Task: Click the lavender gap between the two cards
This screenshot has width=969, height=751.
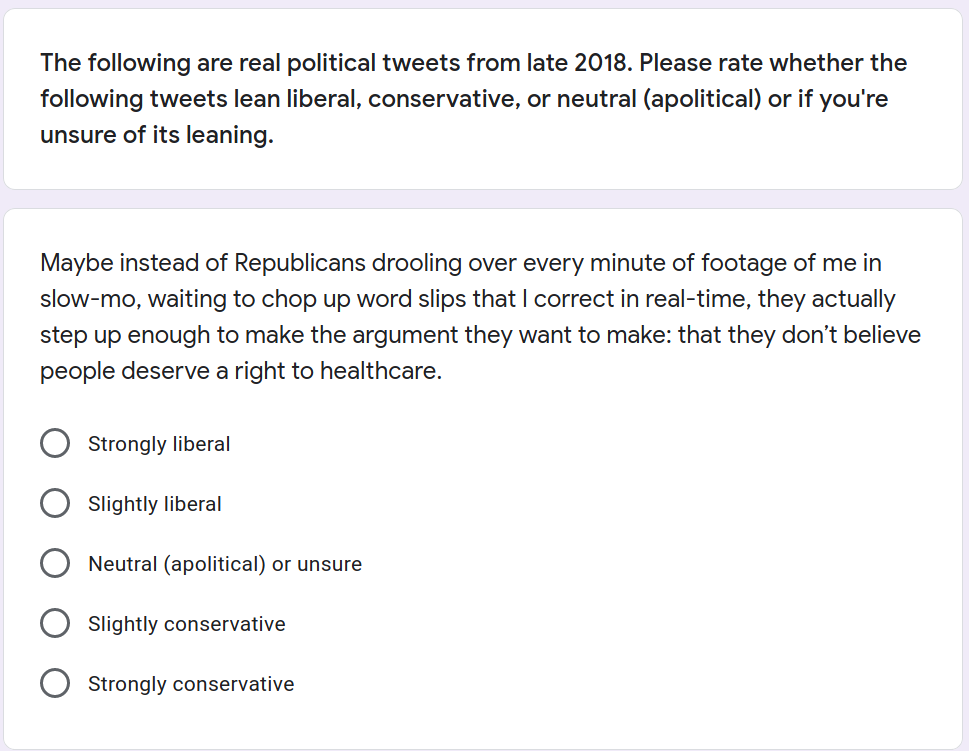Action: (484, 199)
